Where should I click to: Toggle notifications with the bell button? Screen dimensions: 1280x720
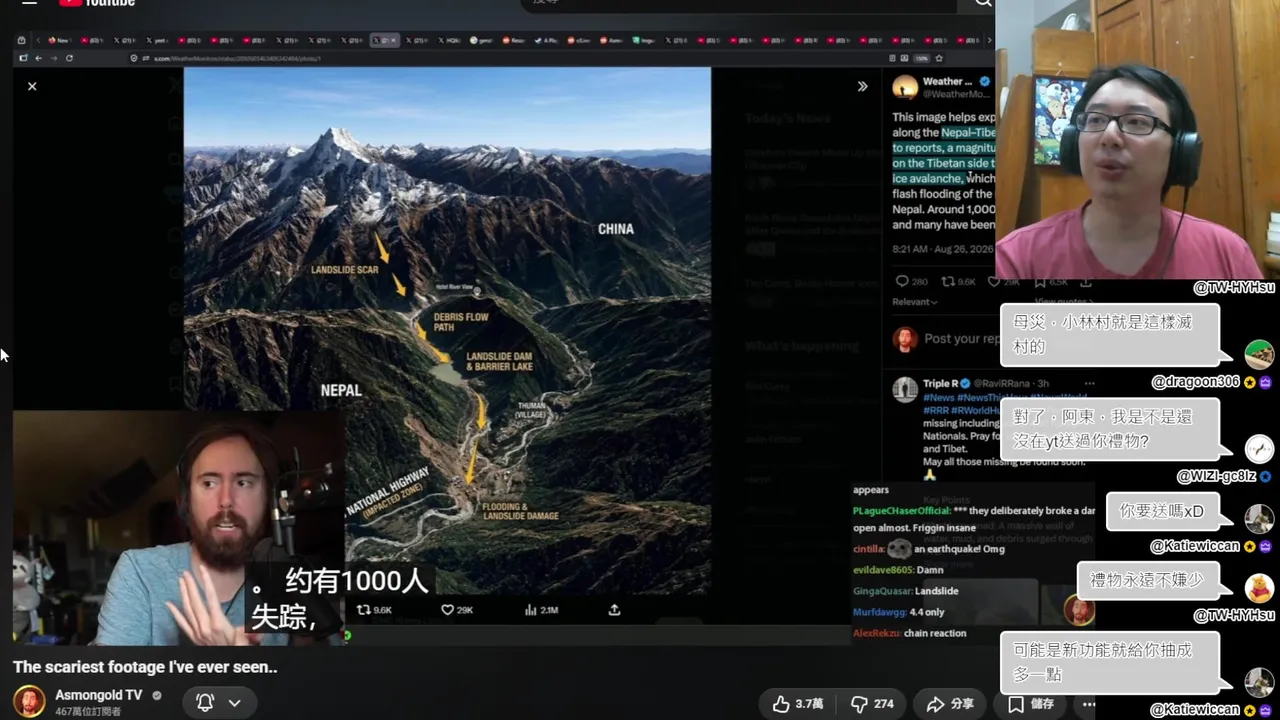tap(205, 703)
